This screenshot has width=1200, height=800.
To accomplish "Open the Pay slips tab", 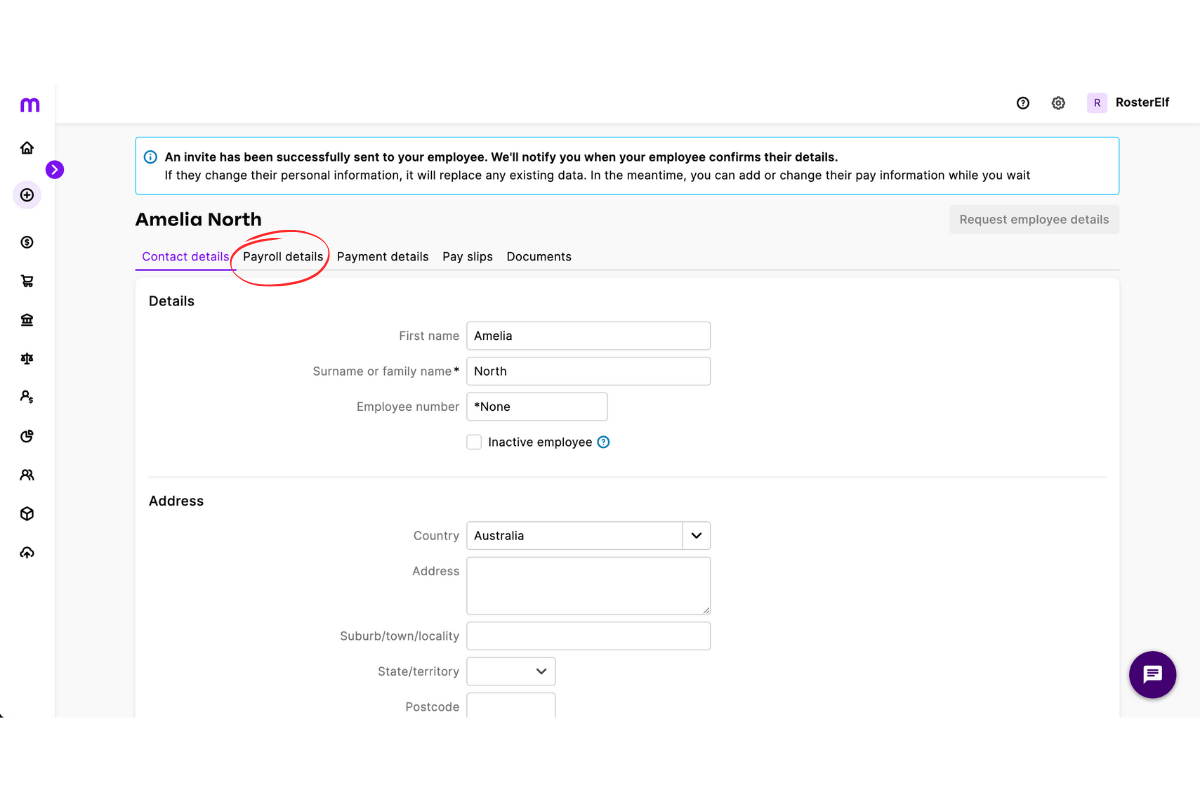I will [467, 256].
